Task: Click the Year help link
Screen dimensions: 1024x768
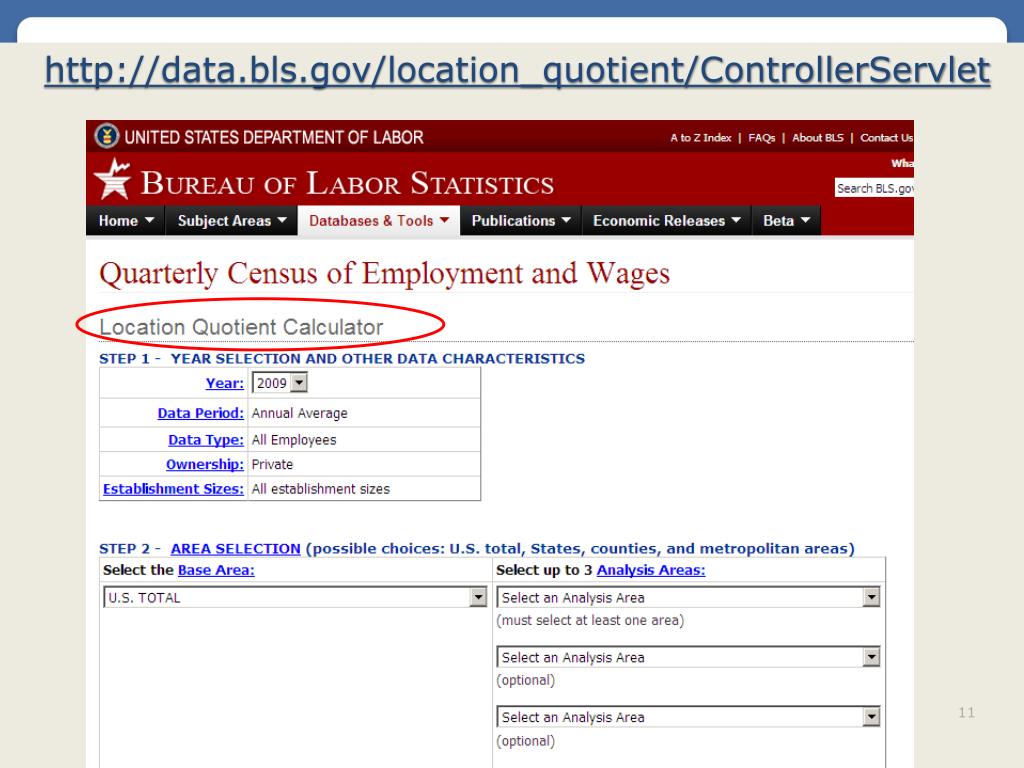Action: [x=225, y=383]
